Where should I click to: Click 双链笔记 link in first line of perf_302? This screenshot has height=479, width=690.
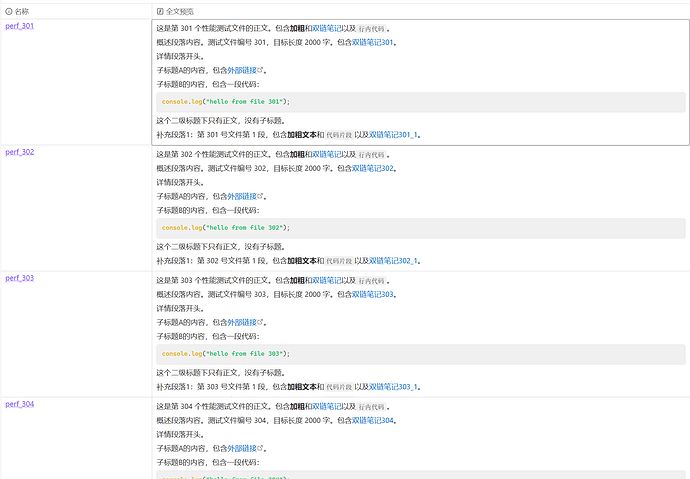point(327,154)
